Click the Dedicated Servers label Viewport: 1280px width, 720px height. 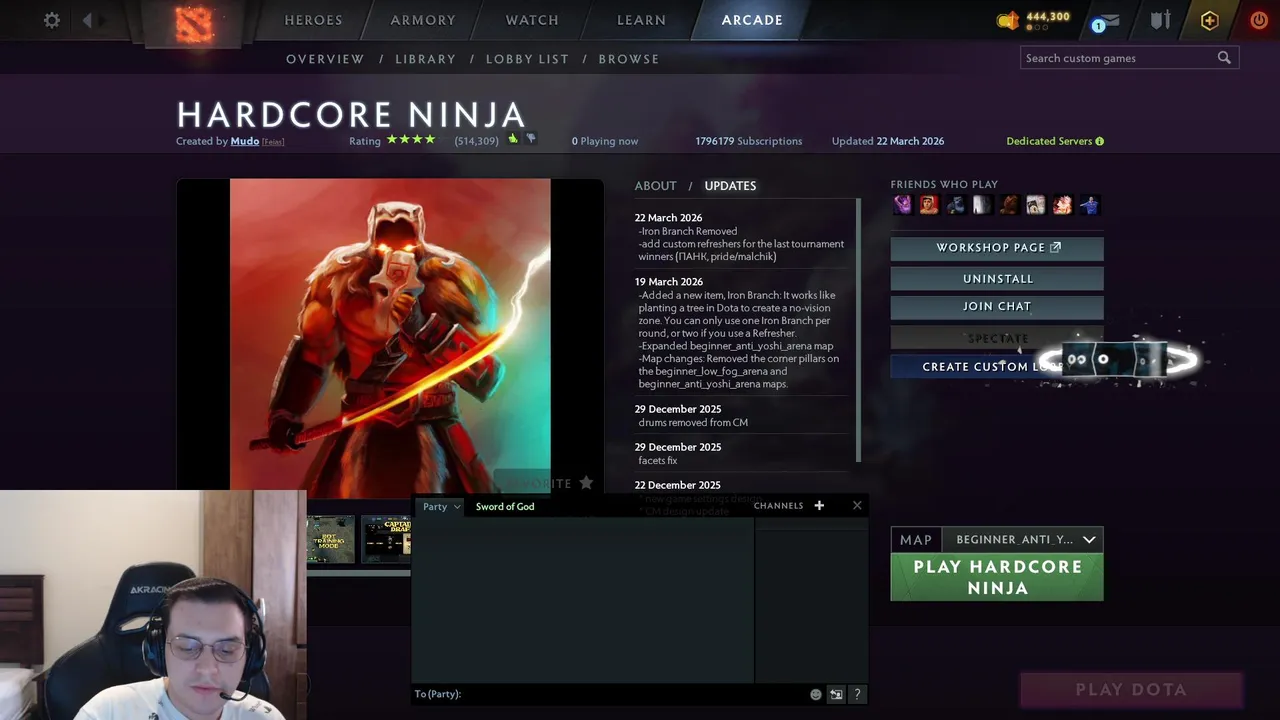tap(1049, 141)
